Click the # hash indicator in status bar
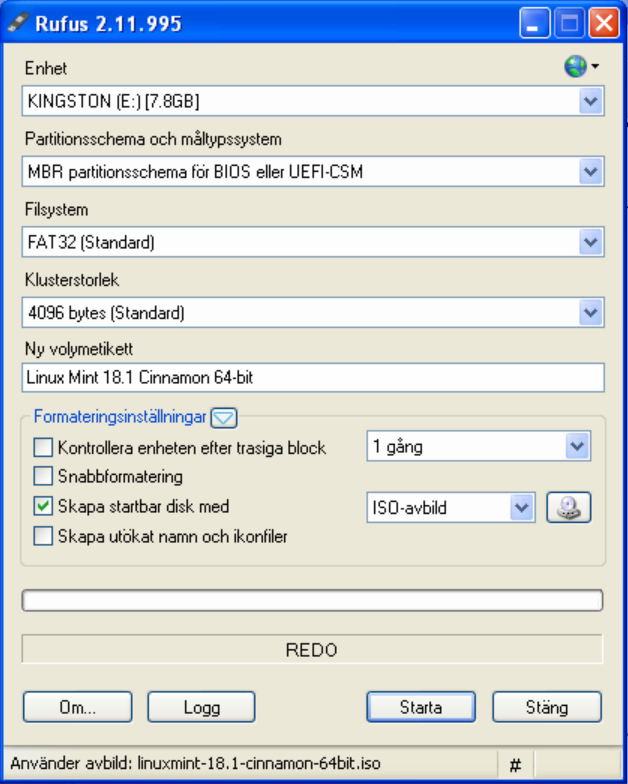Screen dimensions: 628x784 click(x=516, y=764)
